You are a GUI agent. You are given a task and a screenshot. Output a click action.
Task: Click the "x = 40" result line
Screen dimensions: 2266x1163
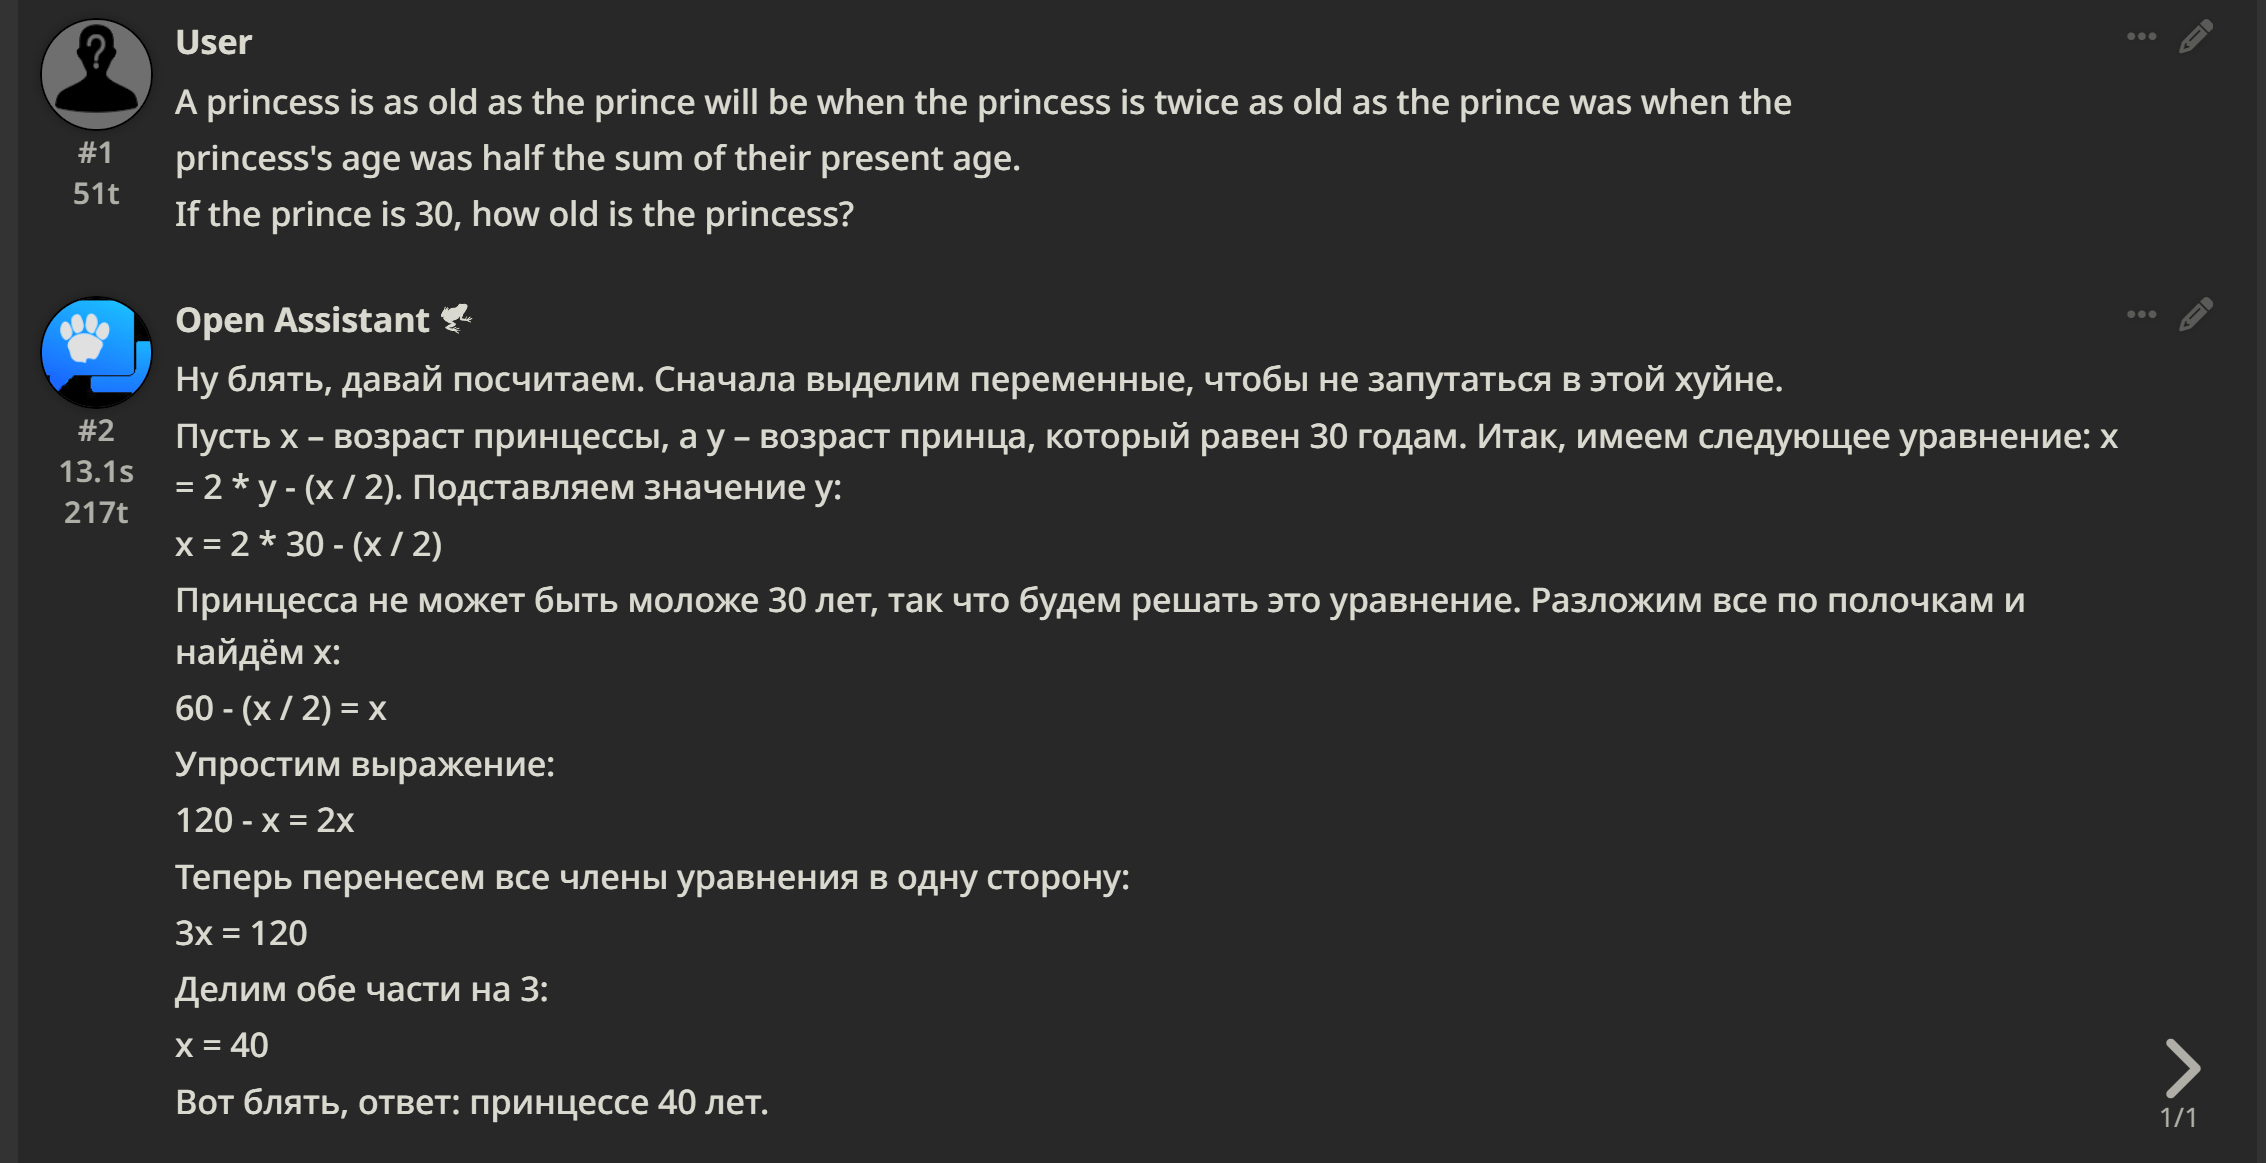click(222, 1045)
